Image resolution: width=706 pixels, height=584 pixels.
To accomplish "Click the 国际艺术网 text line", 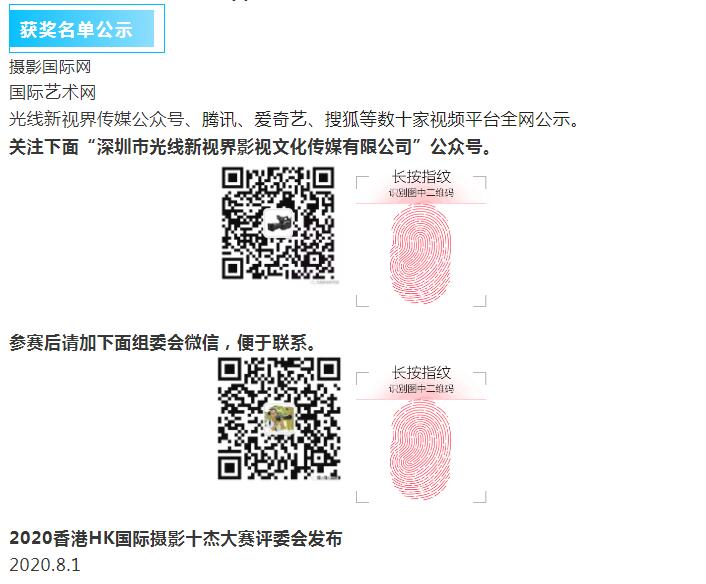I will (53, 93).
